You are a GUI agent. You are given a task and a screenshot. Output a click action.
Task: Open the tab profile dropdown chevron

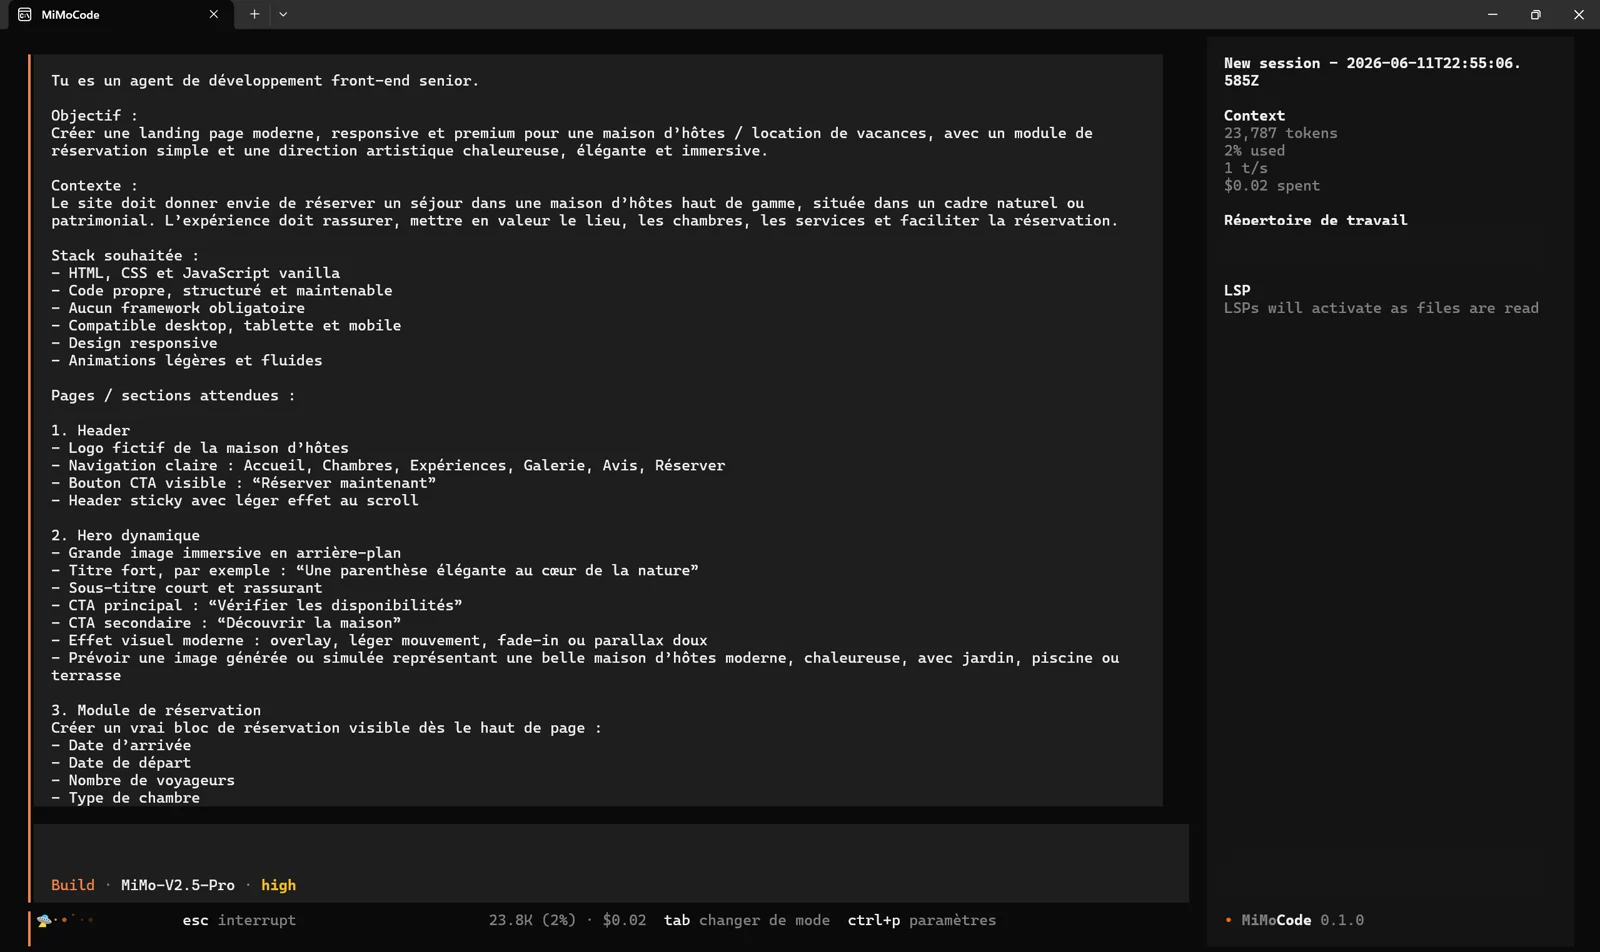(x=283, y=15)
